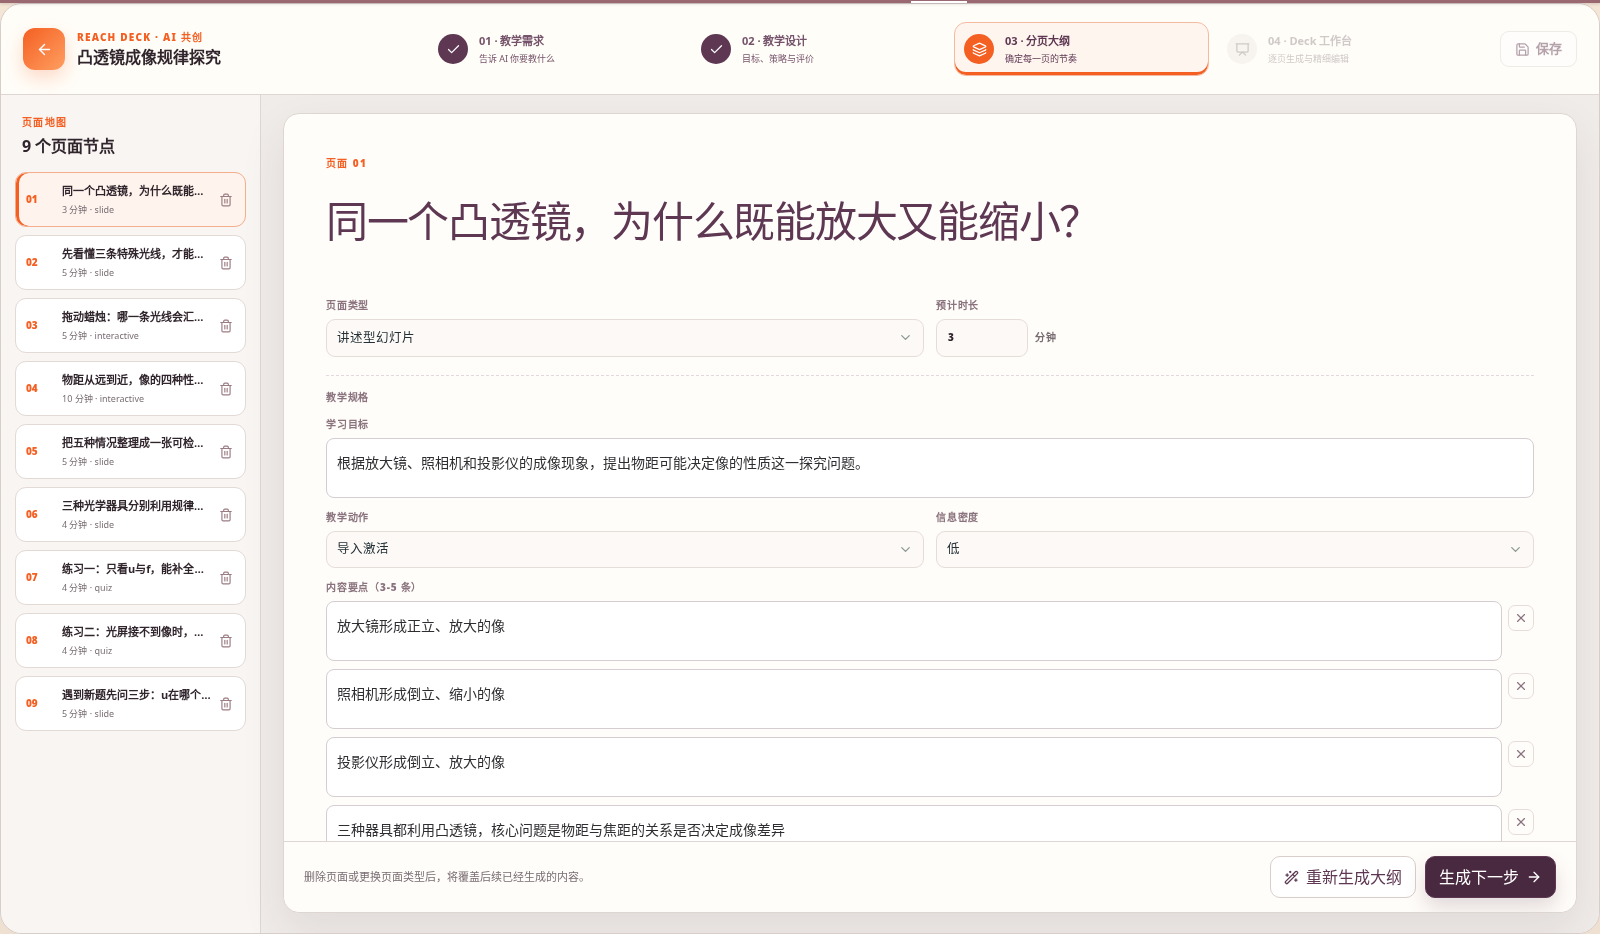This screenshot has width=1600, height=934.
Task: Delete page 06 using its trash icon
Action: [226, 515]
